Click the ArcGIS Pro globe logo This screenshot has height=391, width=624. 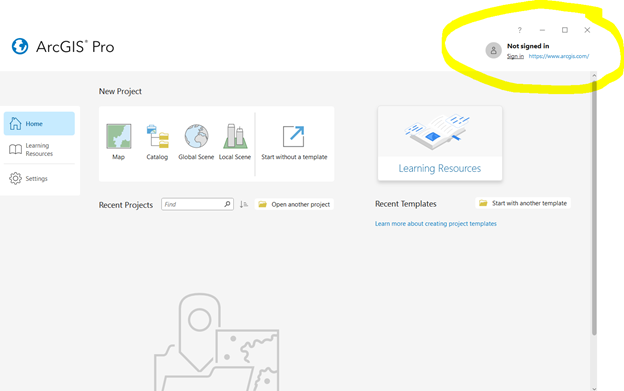20,46
